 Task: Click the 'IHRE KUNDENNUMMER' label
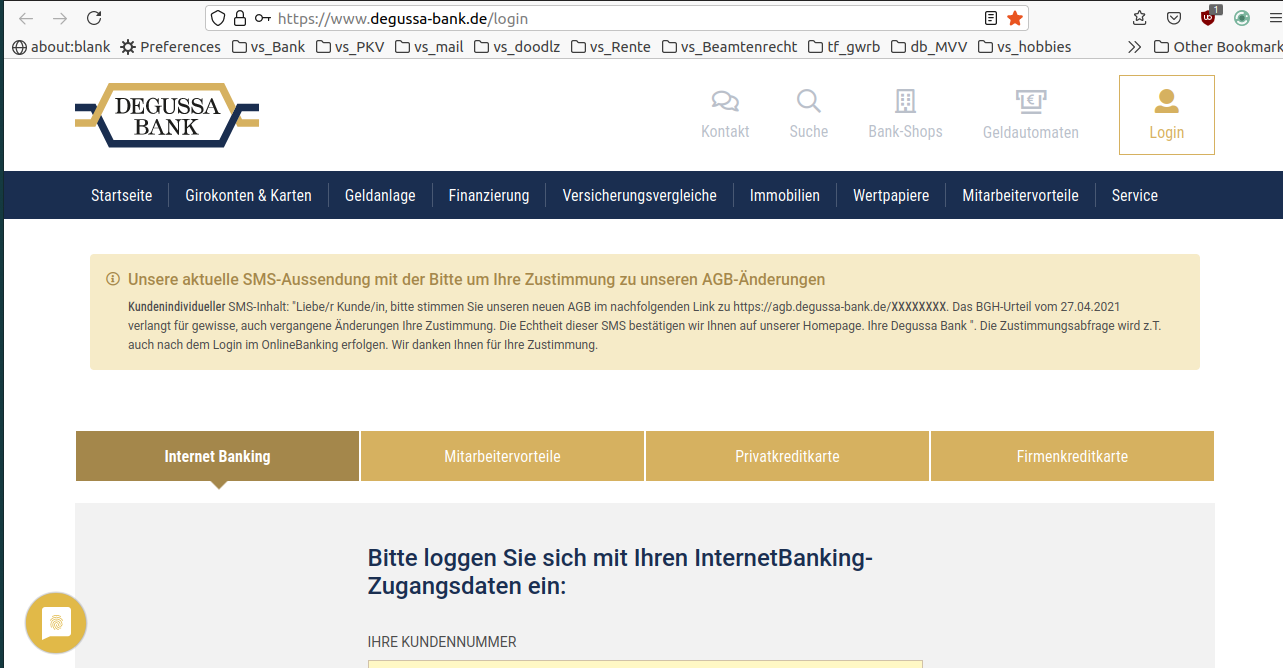tap(442, 642)
